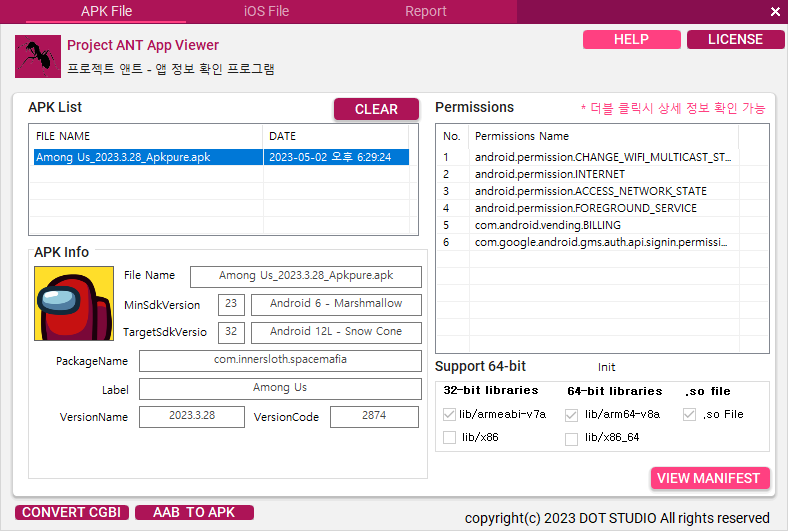Screen dimensions: 788x531
Task: Click the VersionName field 2023.3.28
Action: (191, 416)
